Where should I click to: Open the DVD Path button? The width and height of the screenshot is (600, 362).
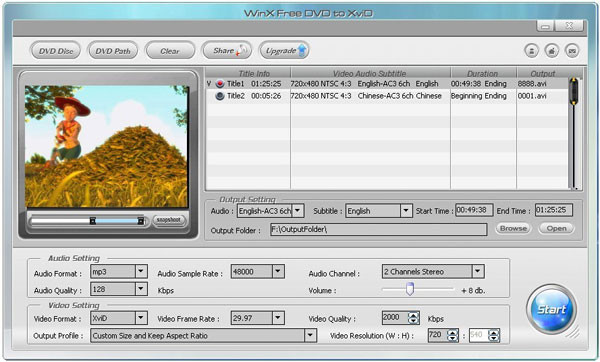tap(113, 51)
